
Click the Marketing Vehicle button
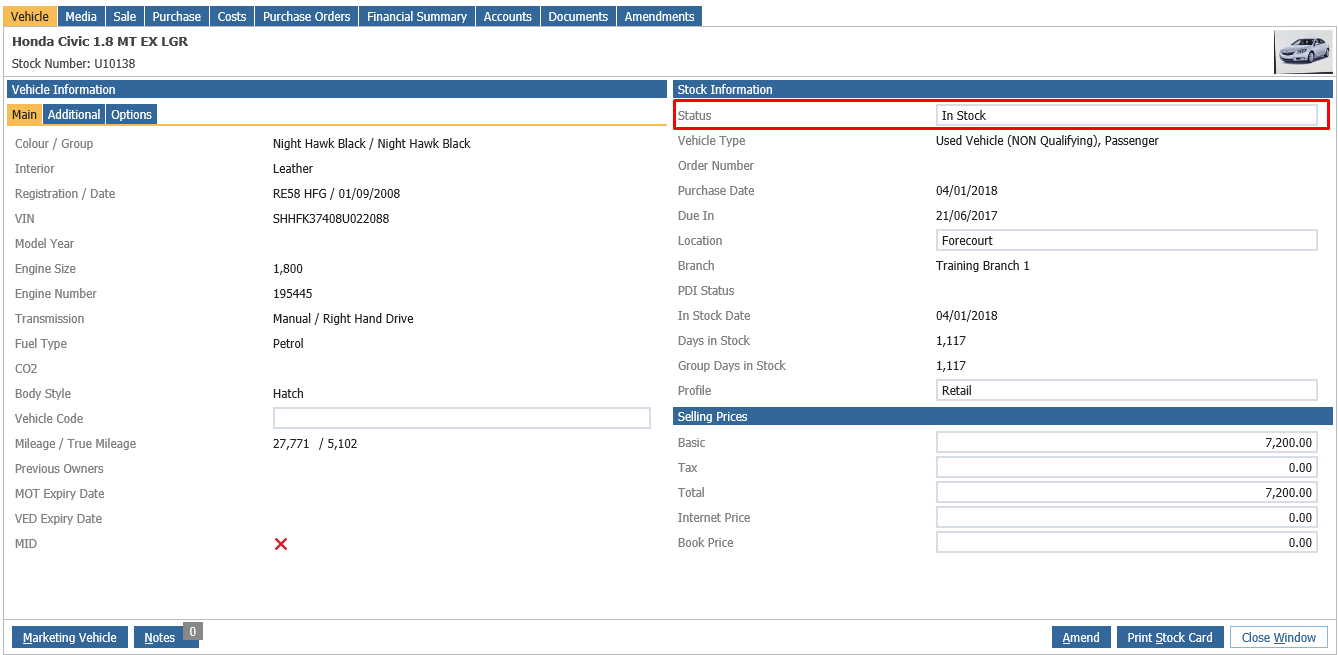coord(70,638)
